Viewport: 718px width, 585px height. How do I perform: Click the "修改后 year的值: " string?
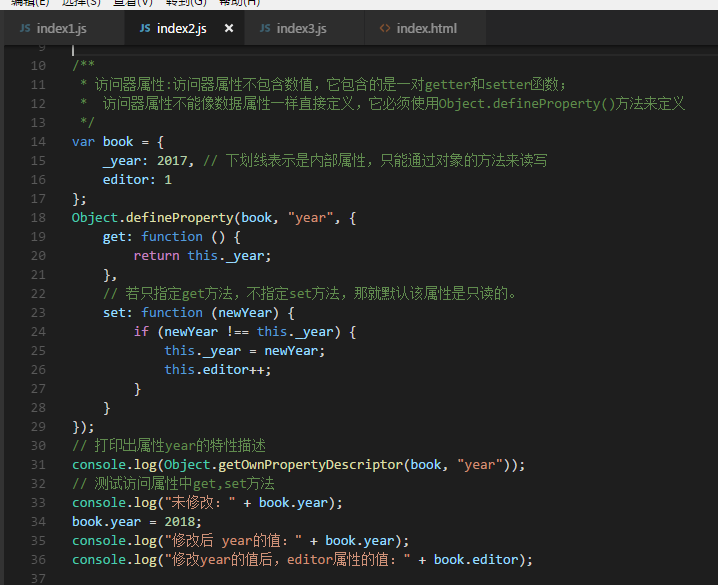point(233,541)
